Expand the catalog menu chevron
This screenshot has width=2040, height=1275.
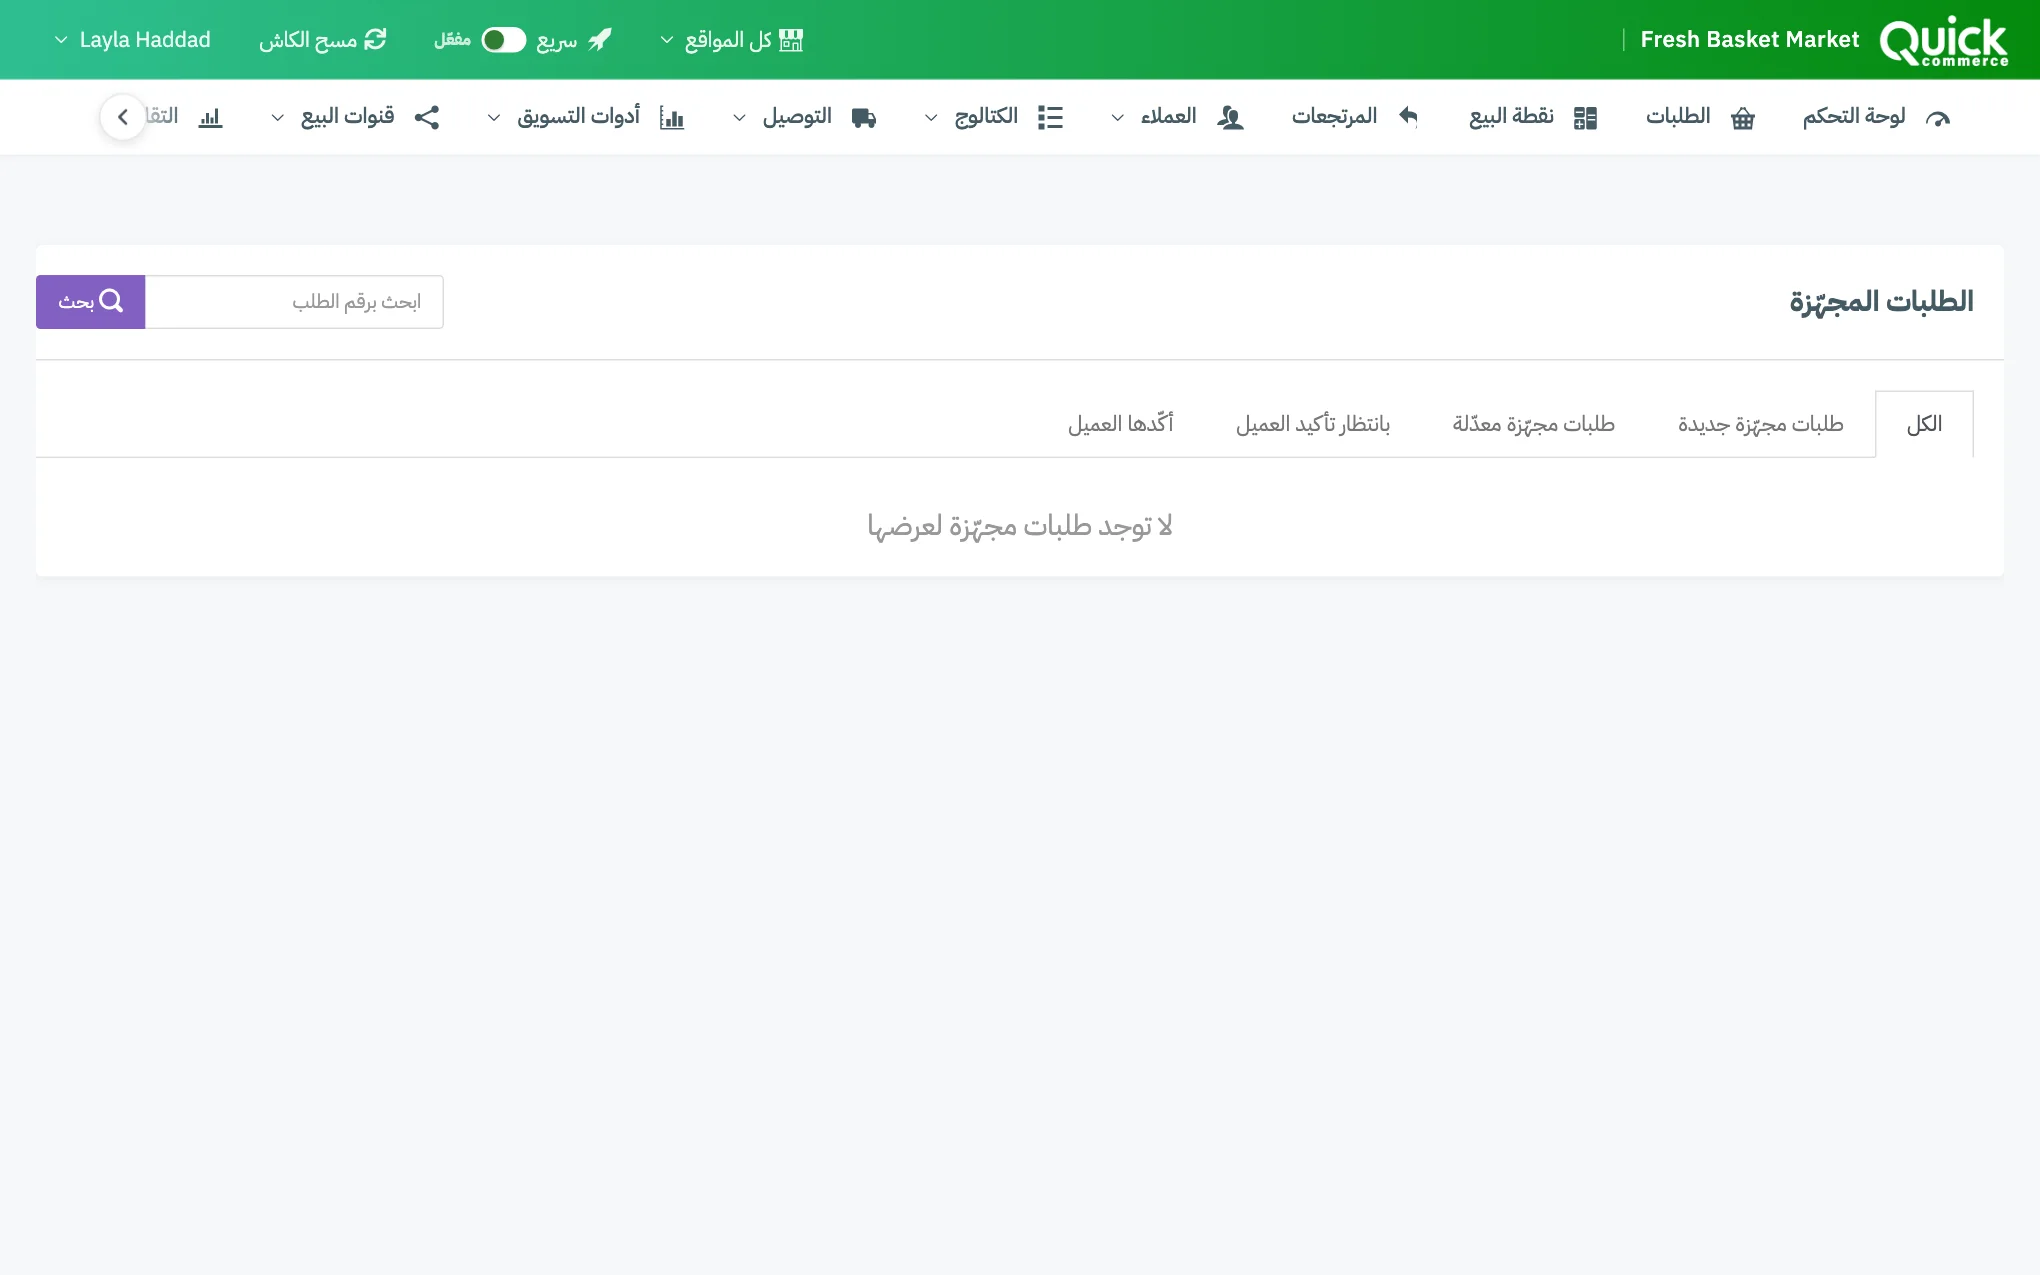pyautogui.click(x=930, y=118)
